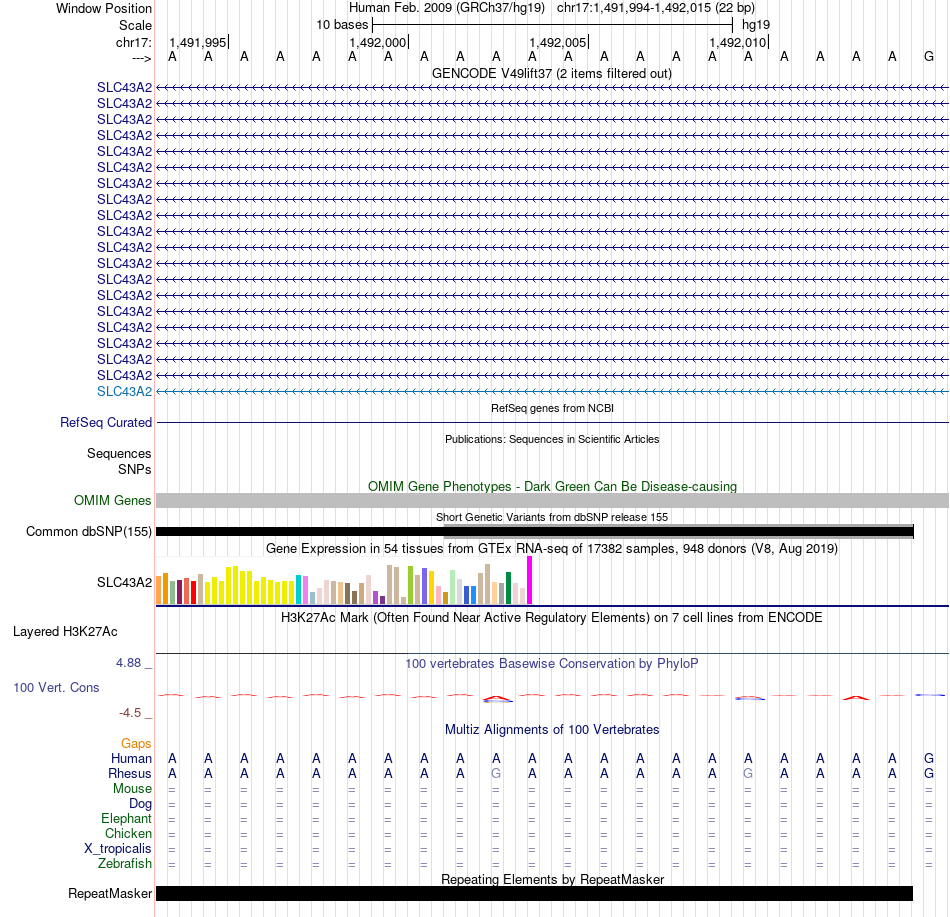Open the RefSeq genes from NCBI track title
The image size is (950, 917).
pyautogui.click(x=552, y=408)
